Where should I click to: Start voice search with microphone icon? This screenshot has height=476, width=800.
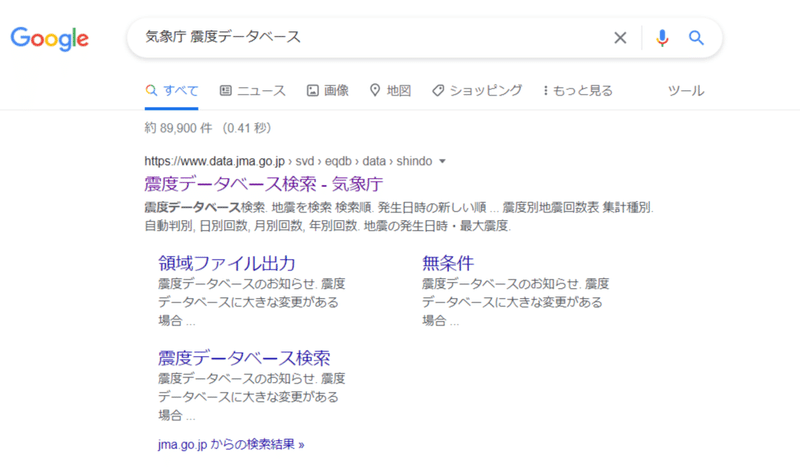[x=662, y=38]
